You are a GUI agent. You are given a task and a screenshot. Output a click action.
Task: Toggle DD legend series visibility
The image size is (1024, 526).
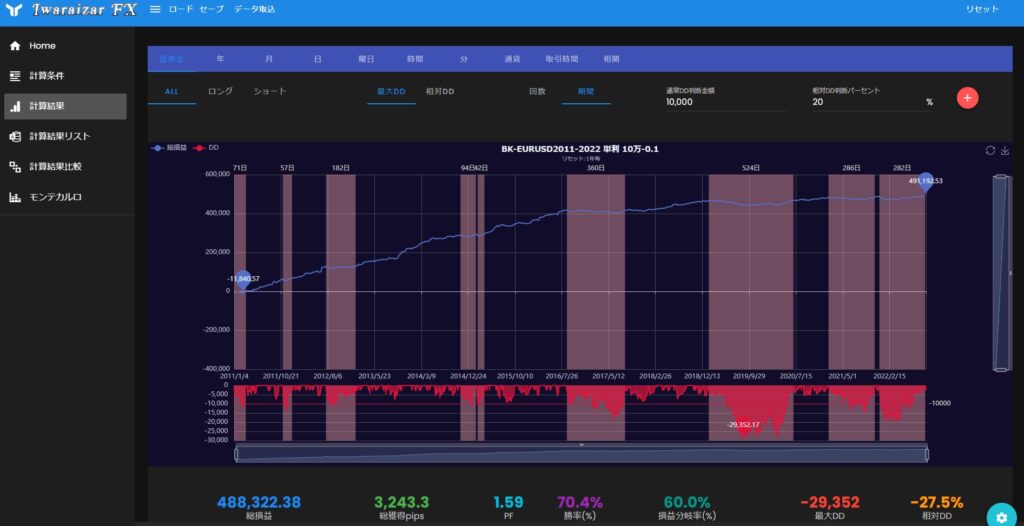click(x=205, y=148)
